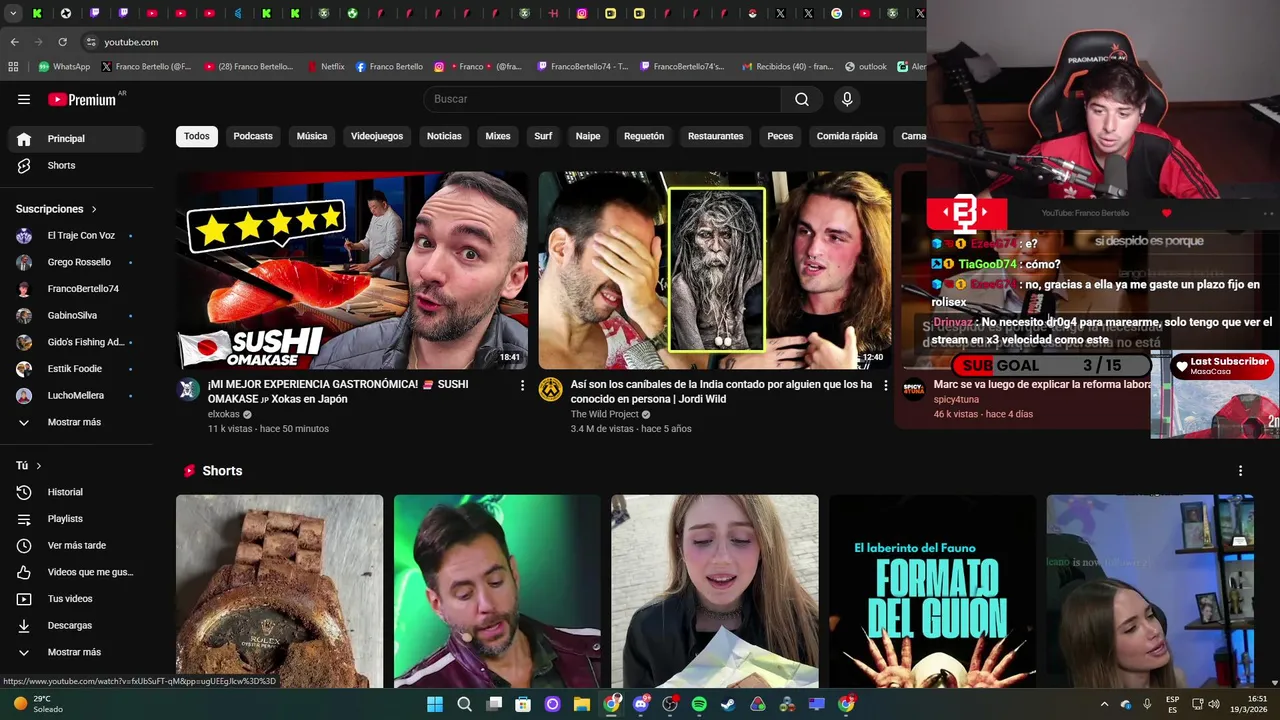Play the Sushi Omakase video thumbnail
This screenshot has height=720, width=1280.
click(x=352, y=270)
